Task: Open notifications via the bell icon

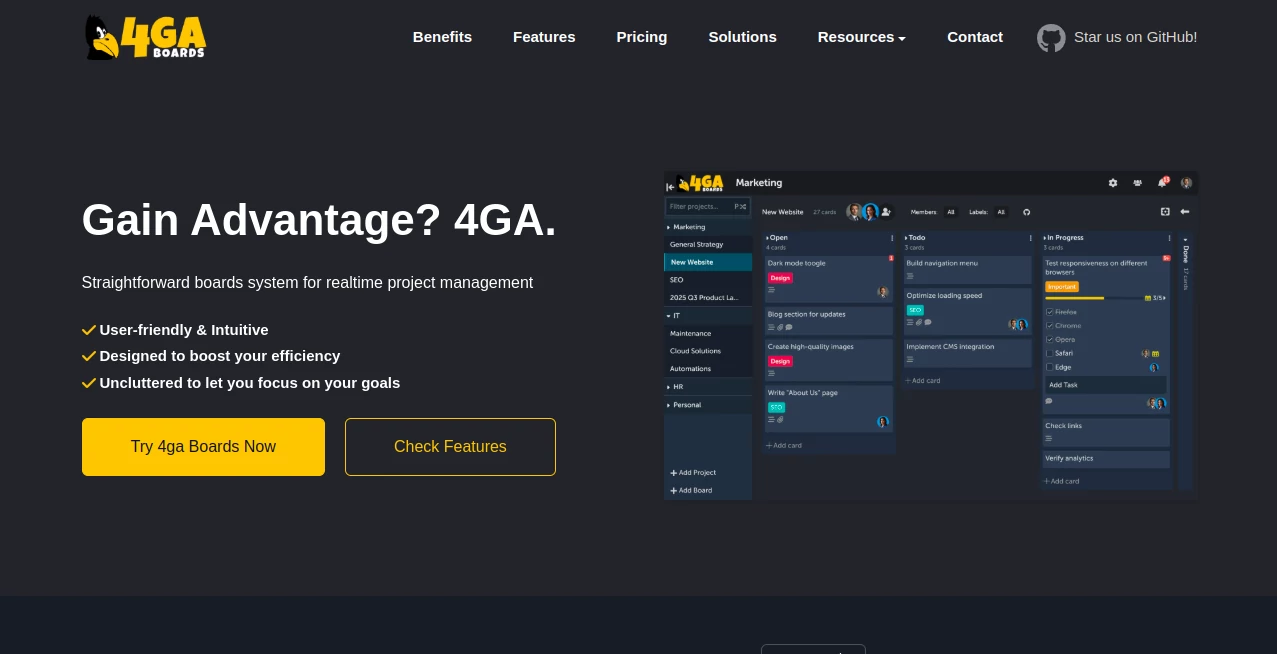Action: point(1162,183)
